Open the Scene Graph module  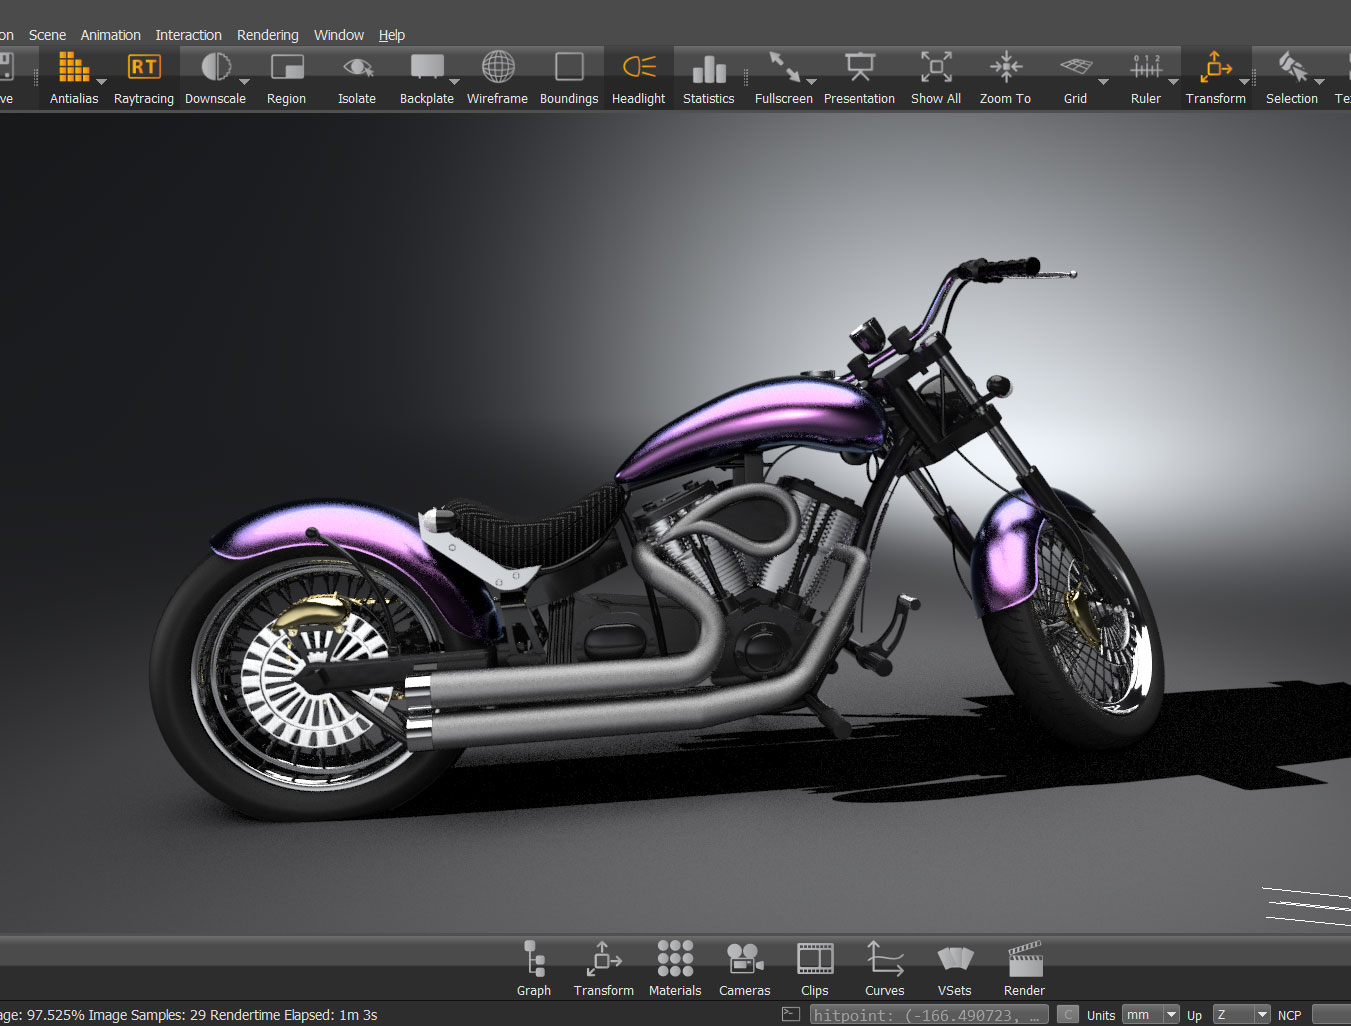(534, 968)
